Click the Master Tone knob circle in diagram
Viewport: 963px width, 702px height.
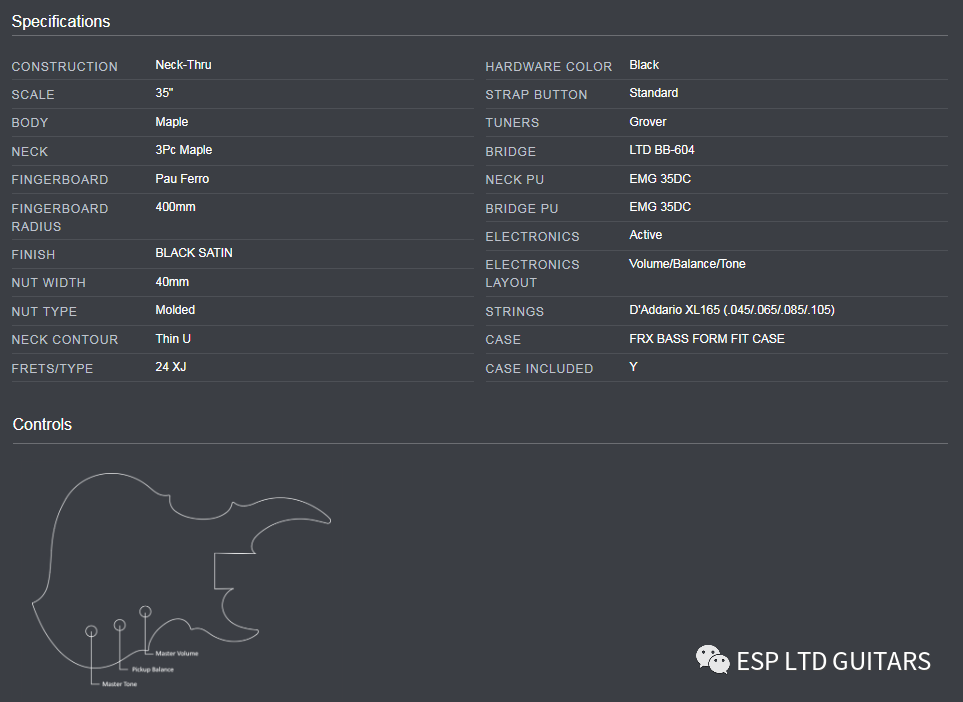click(91, 631)
